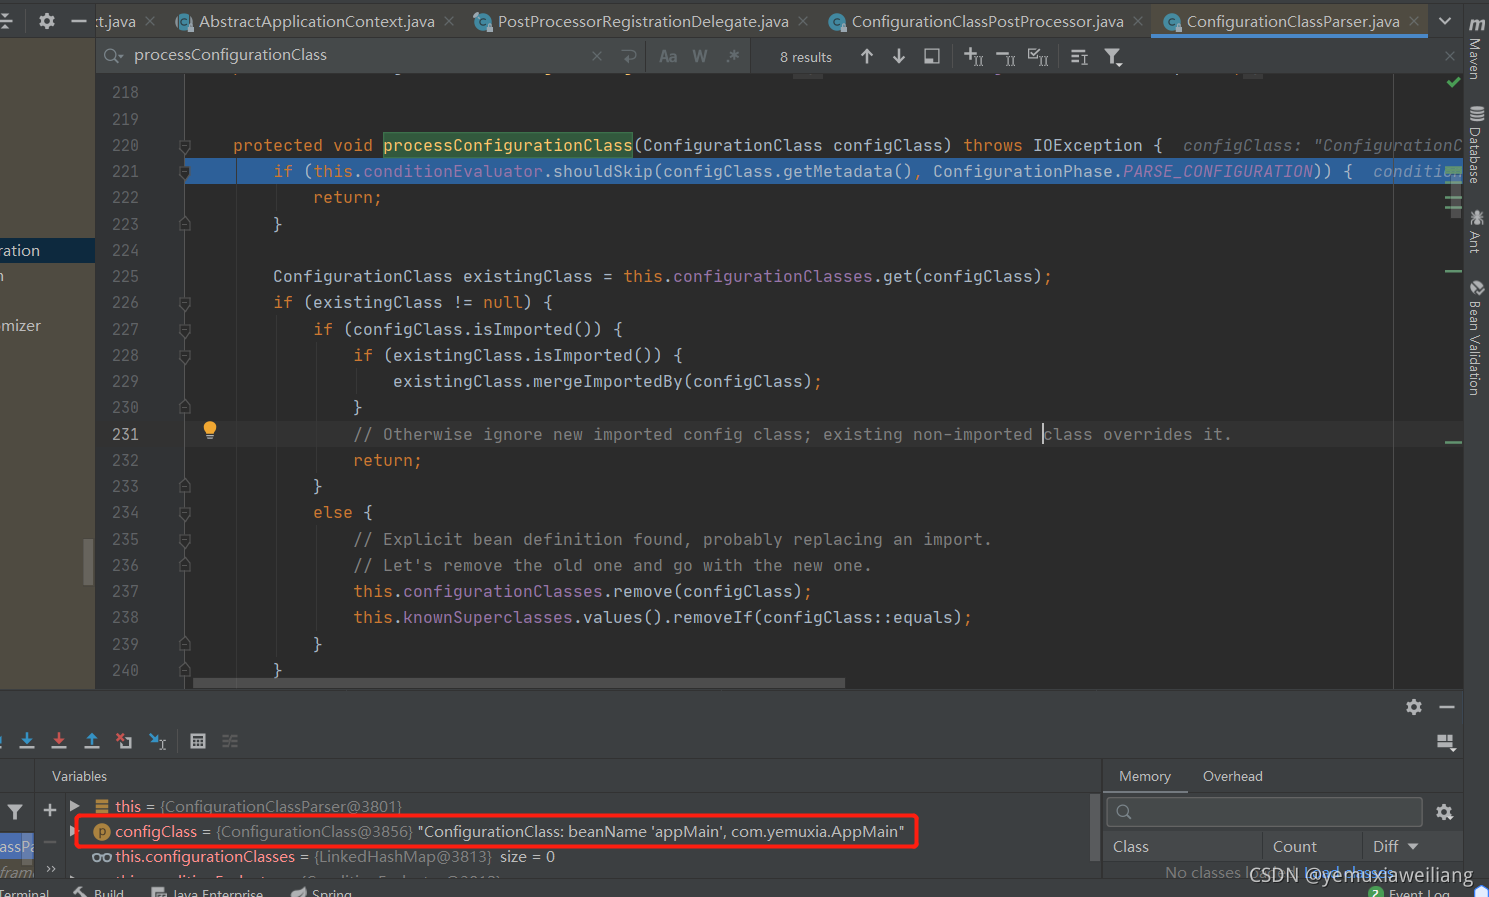Viewport: 1489px width, 897px height.
Task: Restore debug layout icon
Action: (1445, 742)
